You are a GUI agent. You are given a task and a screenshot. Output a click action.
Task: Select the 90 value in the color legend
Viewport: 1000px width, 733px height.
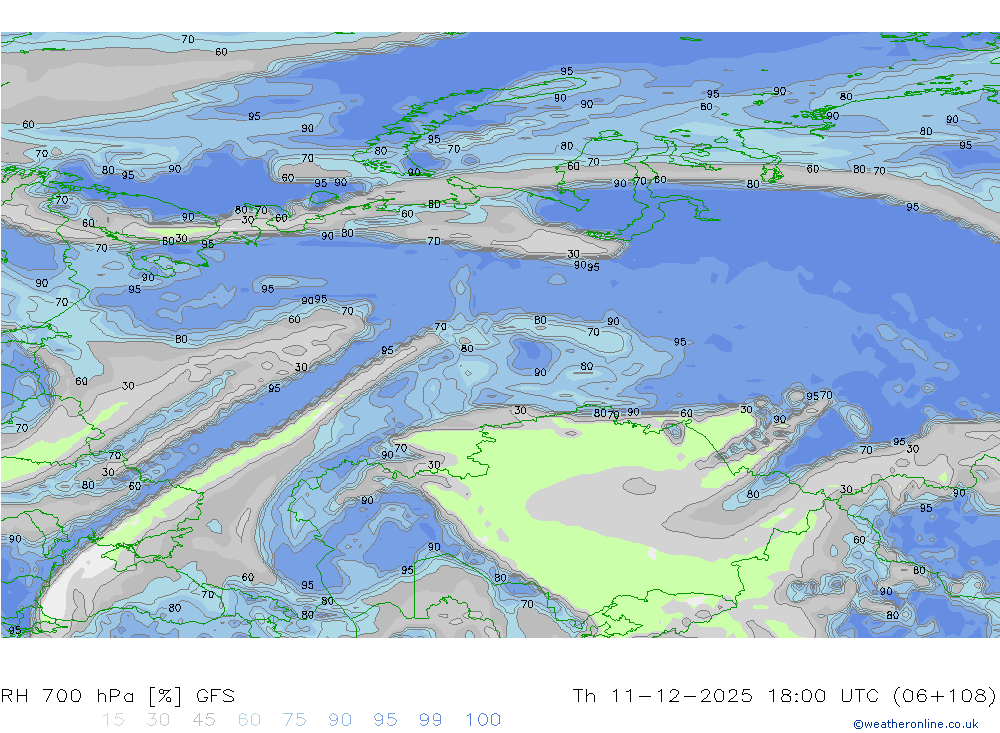click(340, 720)
